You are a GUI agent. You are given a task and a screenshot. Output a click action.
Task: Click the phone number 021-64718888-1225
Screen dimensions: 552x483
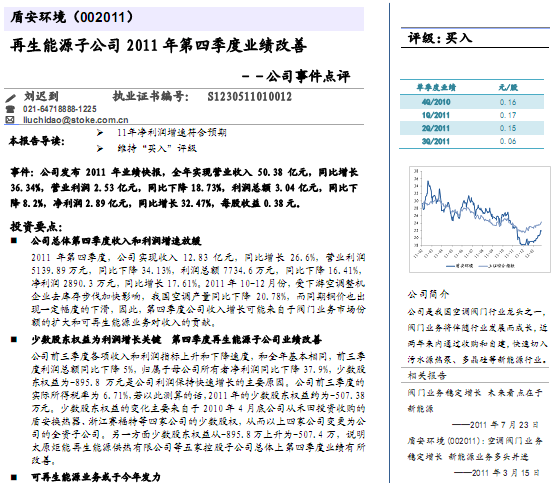point(60,109)
